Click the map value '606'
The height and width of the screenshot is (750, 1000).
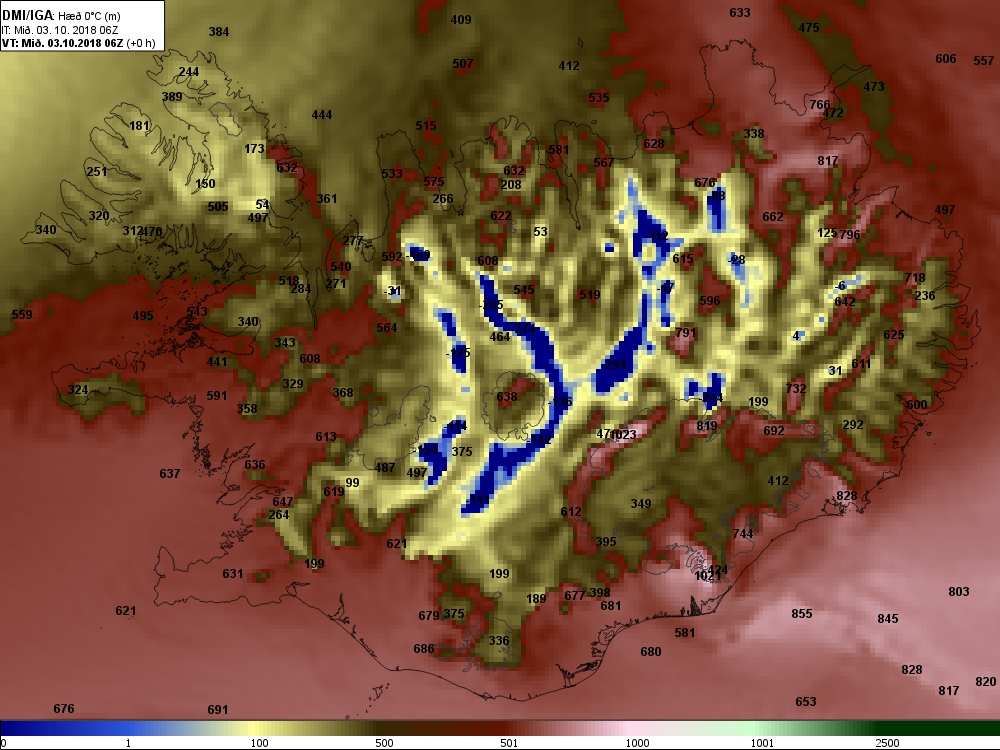(946, 59)
